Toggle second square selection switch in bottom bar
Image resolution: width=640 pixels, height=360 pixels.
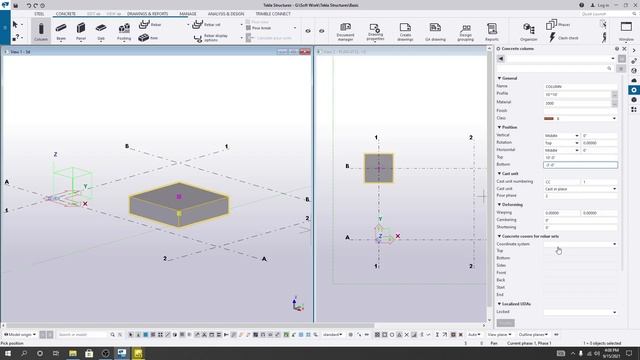click(x=50, y=335)
